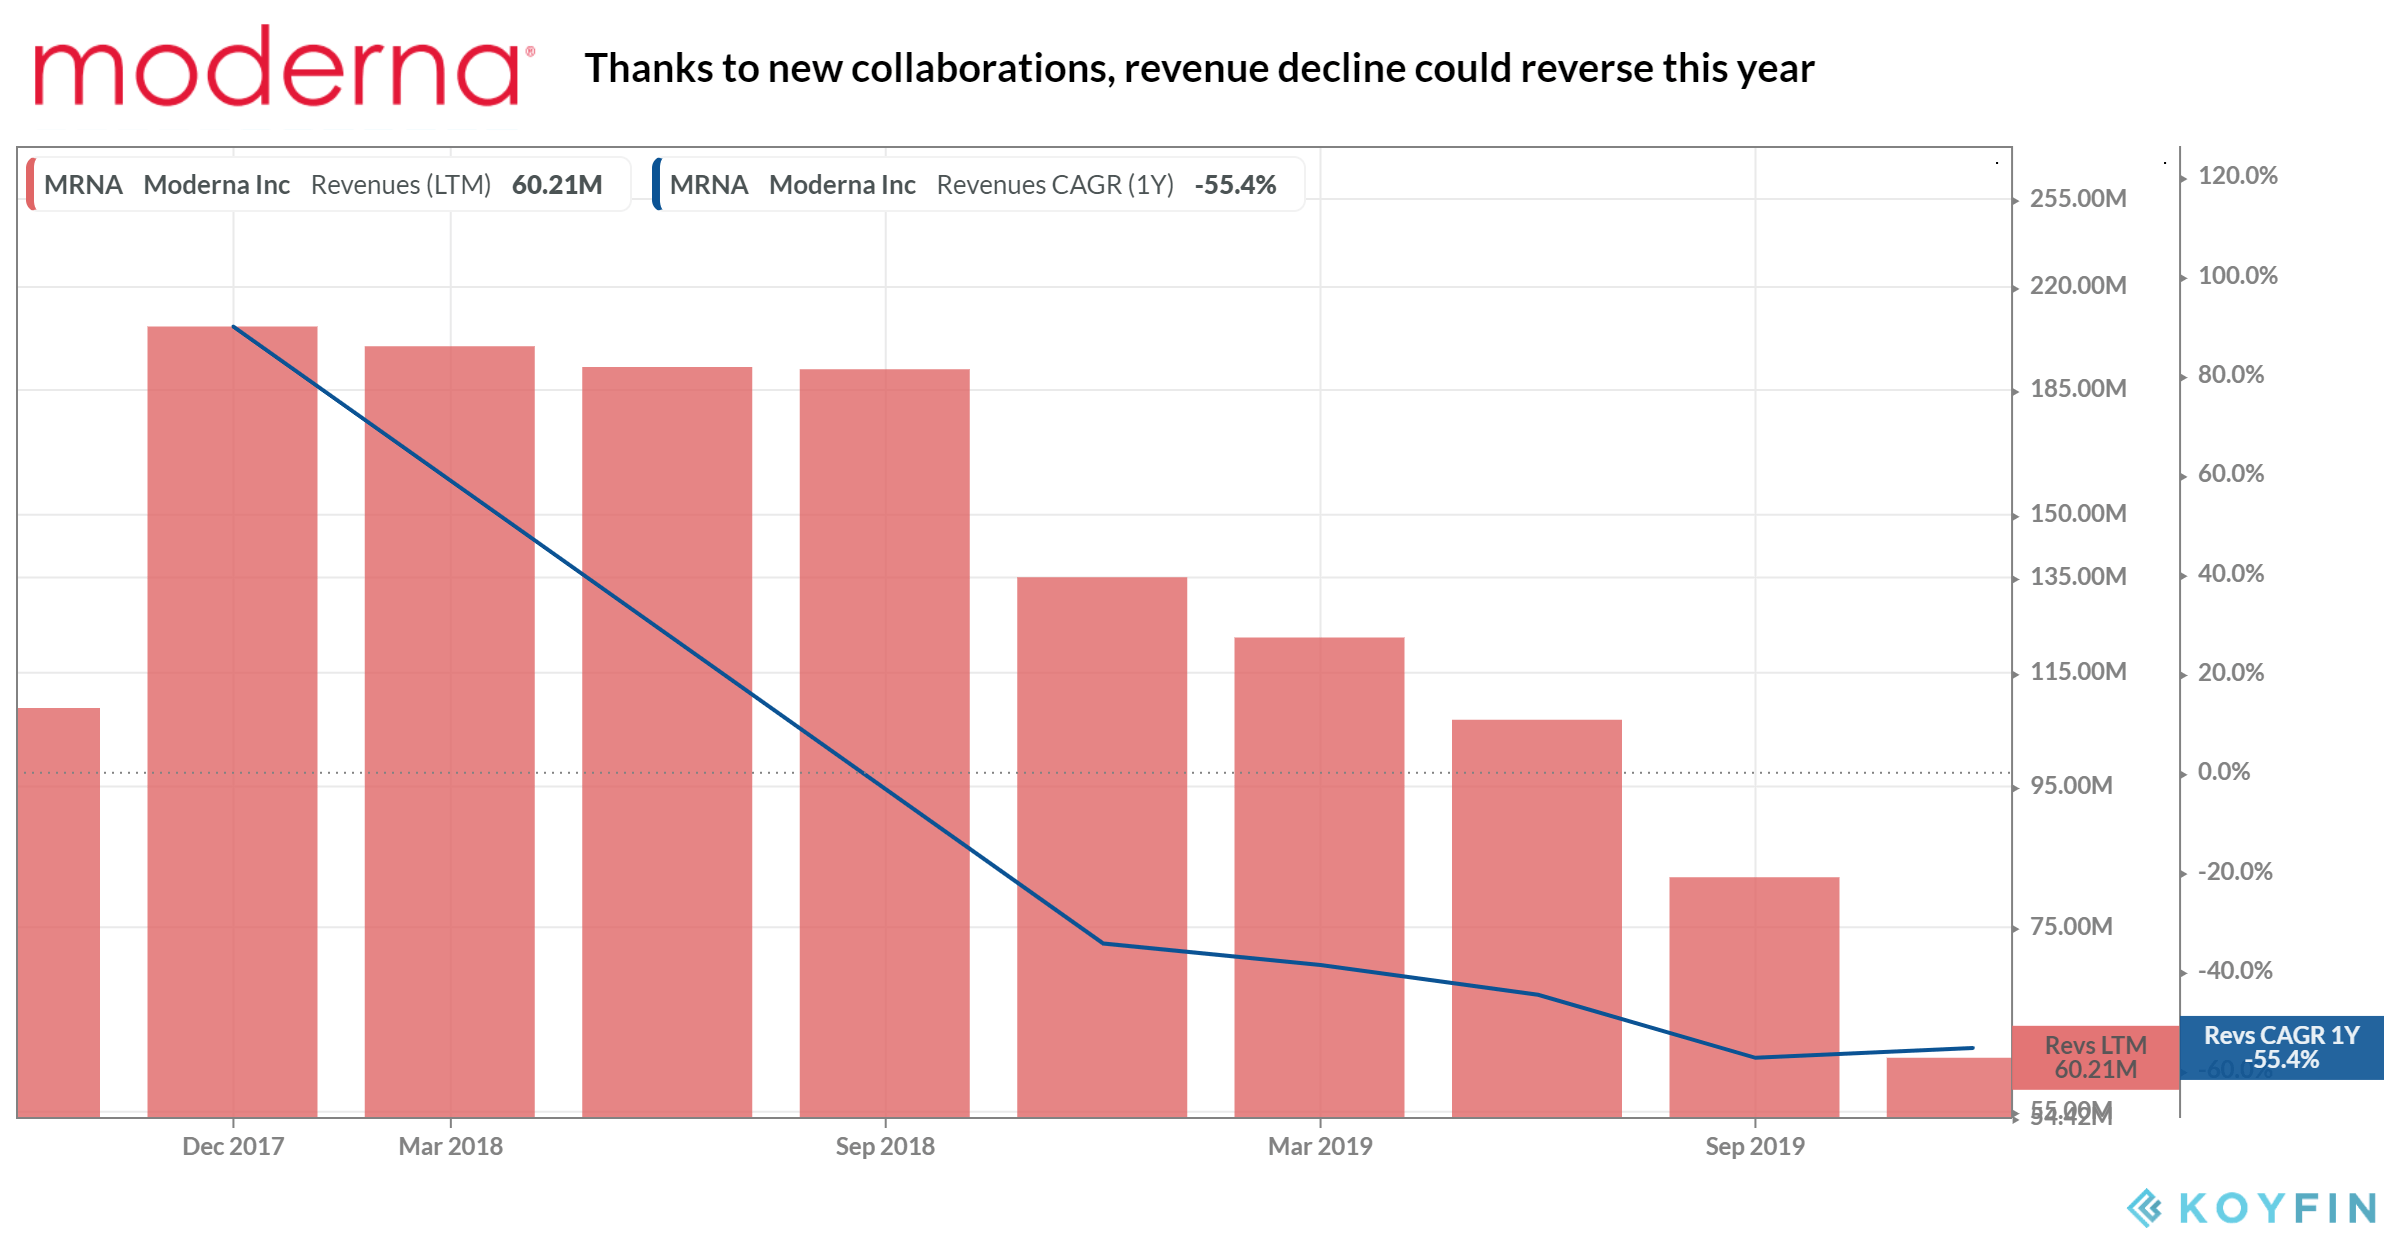The image size is (2400, 1240).
Task: Click the 135.00M axis value
Action: [x=2078, y=576]
